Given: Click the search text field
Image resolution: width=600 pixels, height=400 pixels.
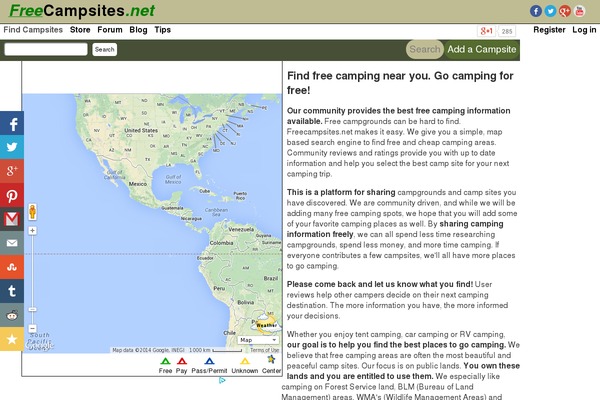Looking at the screenshot, I should click(46, 49).
